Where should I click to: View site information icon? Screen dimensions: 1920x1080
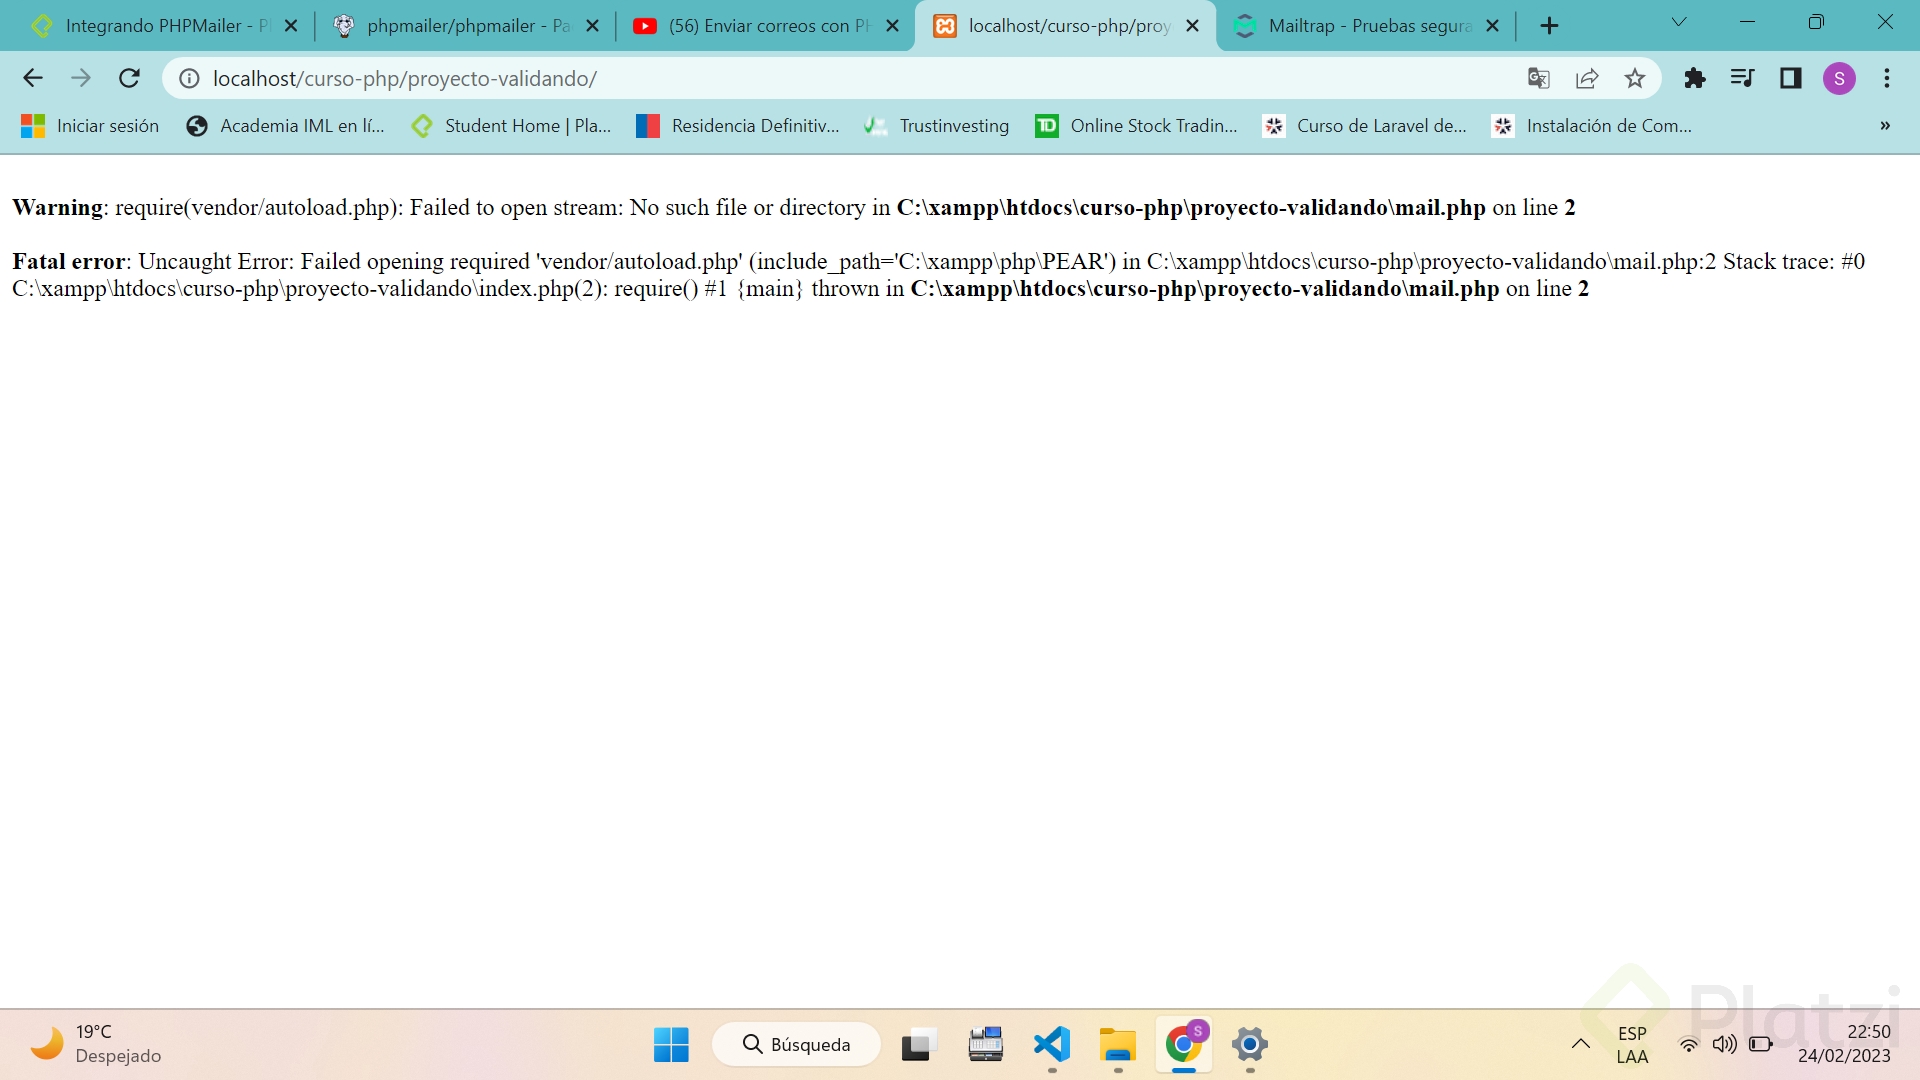tap(189, 78)
